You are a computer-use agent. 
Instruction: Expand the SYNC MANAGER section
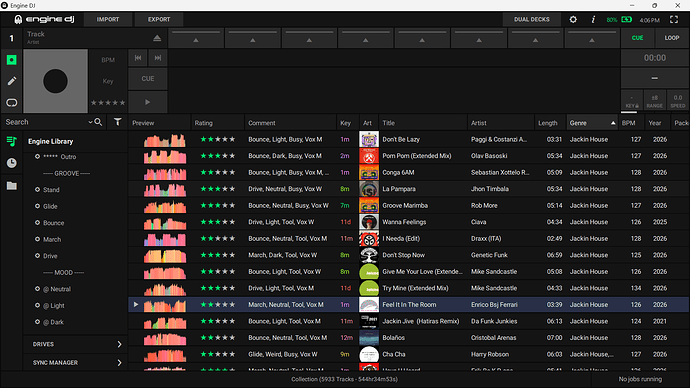[75, 362]
